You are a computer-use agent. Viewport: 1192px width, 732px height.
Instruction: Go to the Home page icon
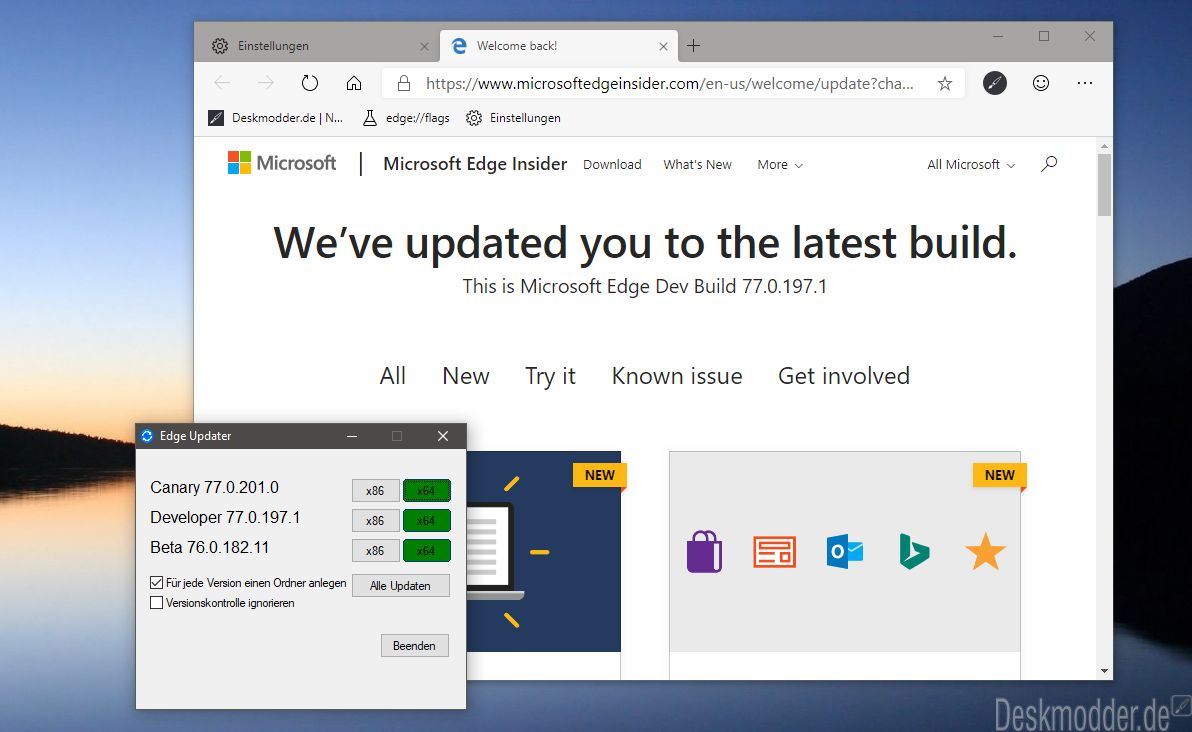point(353,83)
